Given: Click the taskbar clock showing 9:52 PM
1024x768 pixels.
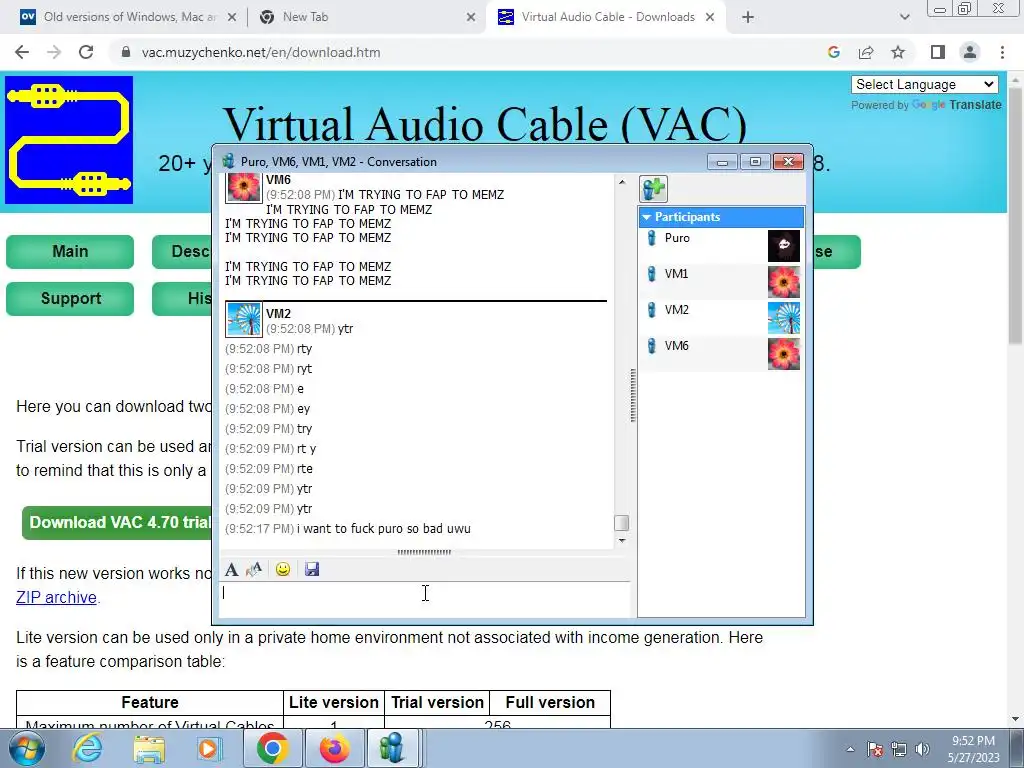Looking at the screenshot, I should coord(973,749).
